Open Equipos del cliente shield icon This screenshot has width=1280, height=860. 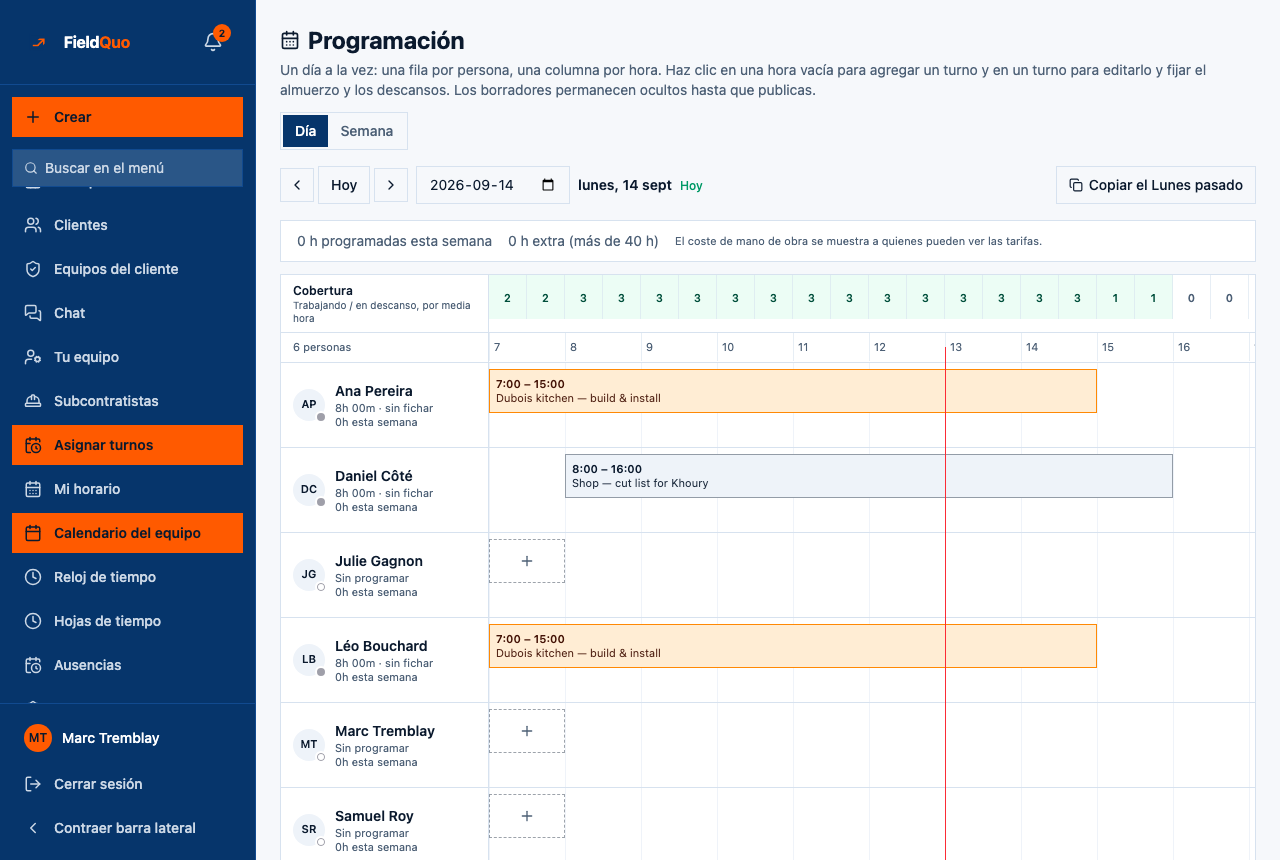click(33, 269)
